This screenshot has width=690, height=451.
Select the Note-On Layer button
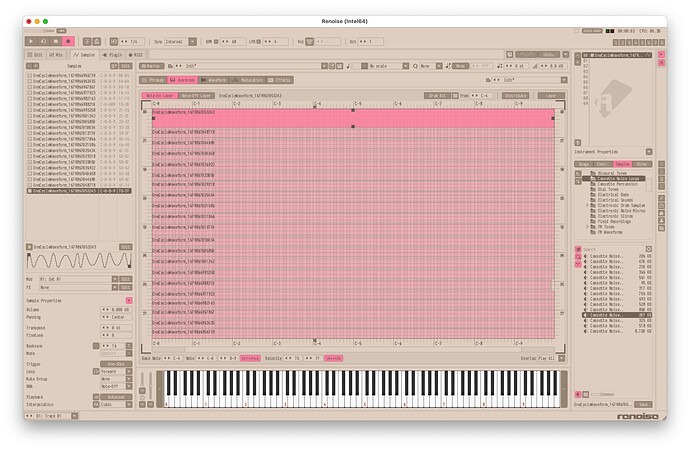(159, 95)
